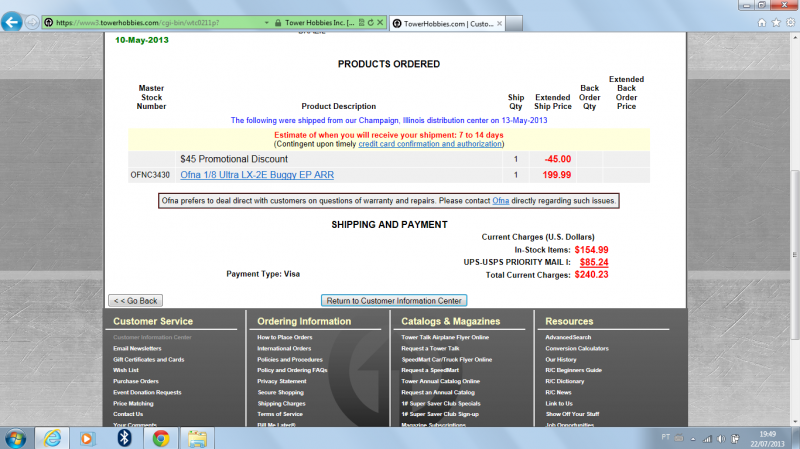Click the browser forward arrow button
800x449 pixels.
click(x=32, y=22)
